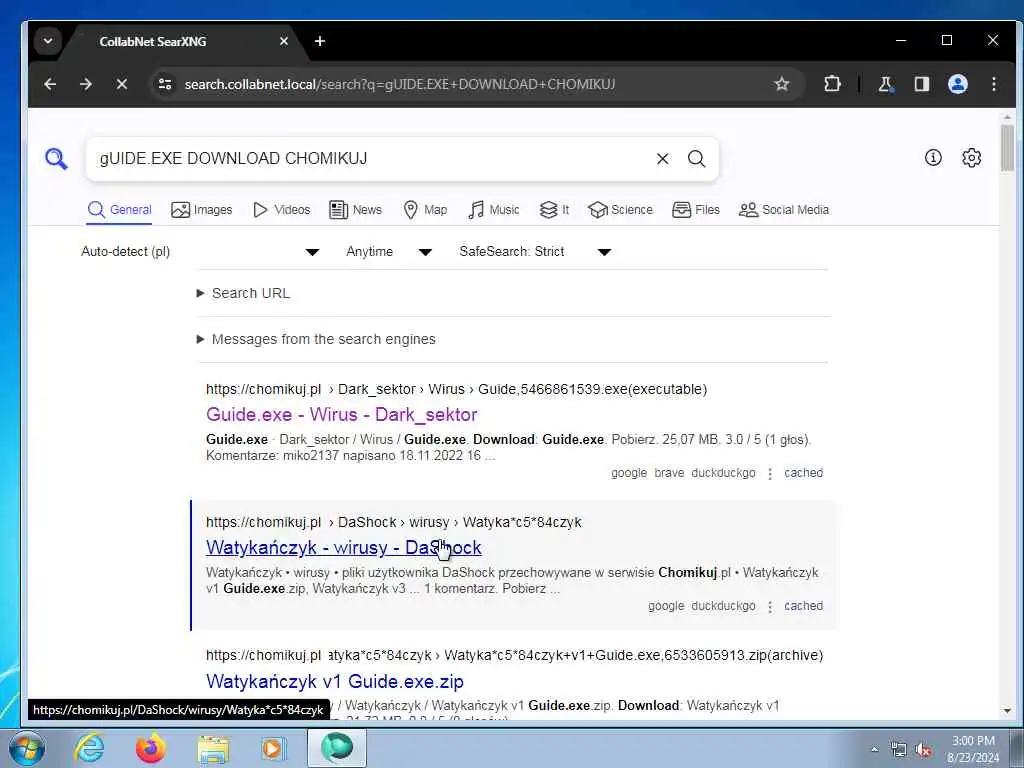The image size is (1024, 768).
Task: Click the scrollbar down arrow
Action: click(x=1007, y=711)
